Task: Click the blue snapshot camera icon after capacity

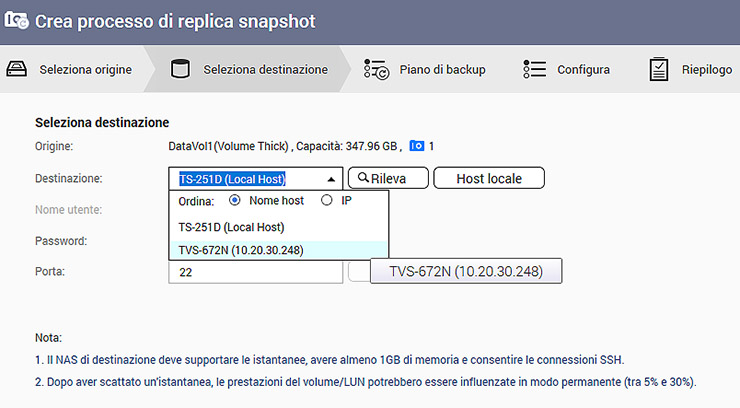Action: click(417, 146)
